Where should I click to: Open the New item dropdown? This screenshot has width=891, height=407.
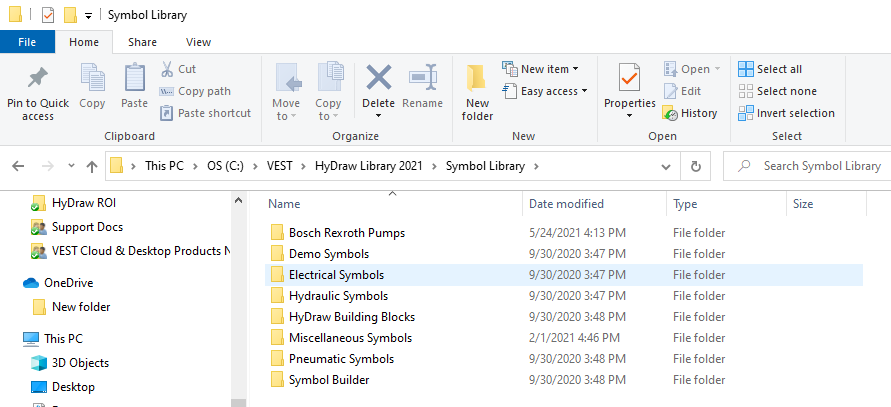[540, 69]
